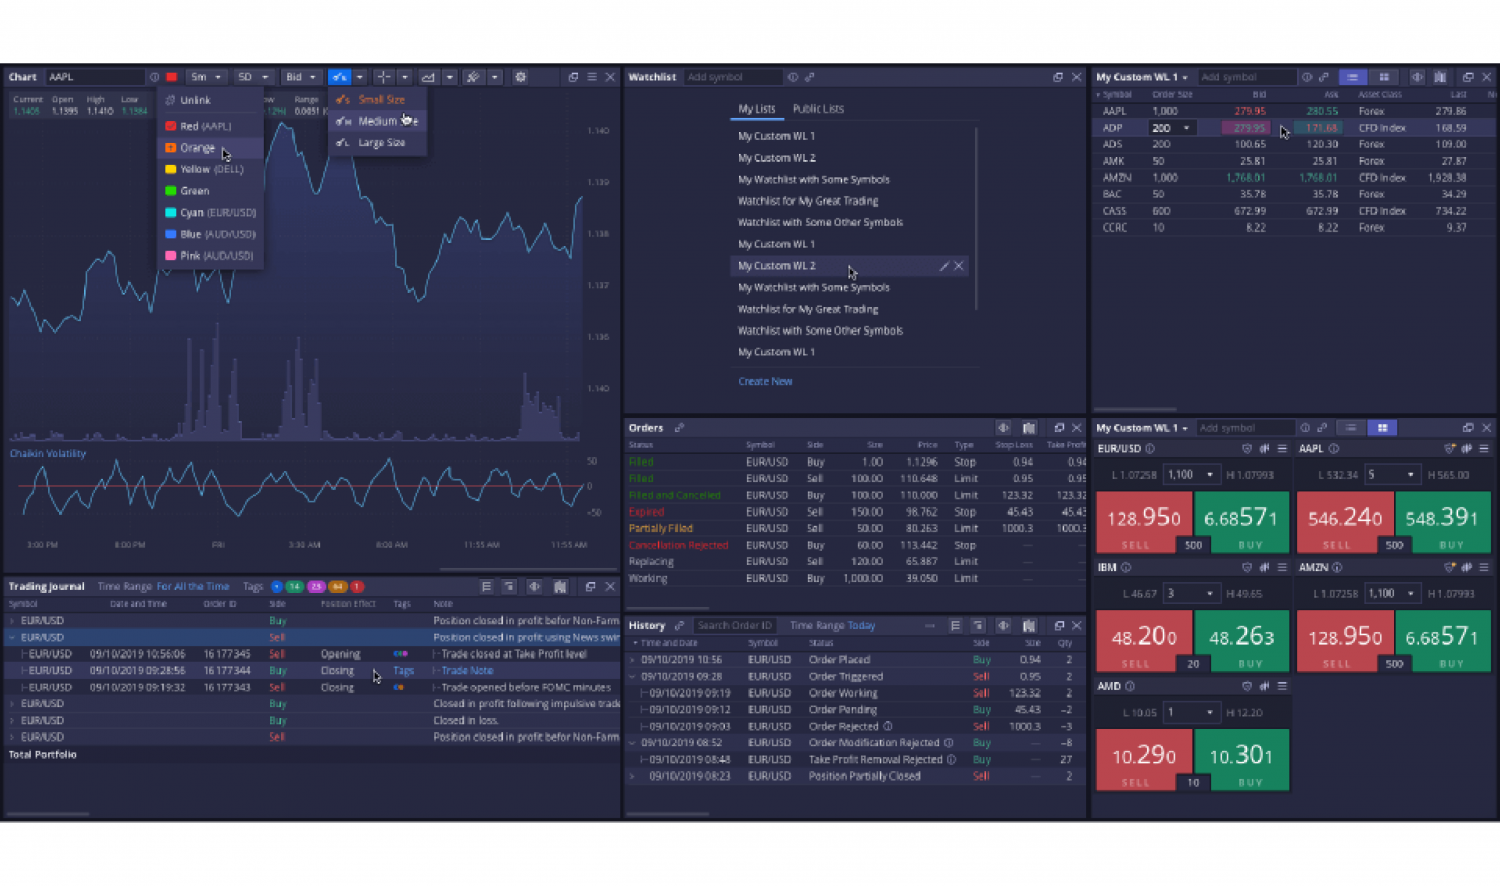
Task: Open the chart settings gear
Action: [521, 77]
